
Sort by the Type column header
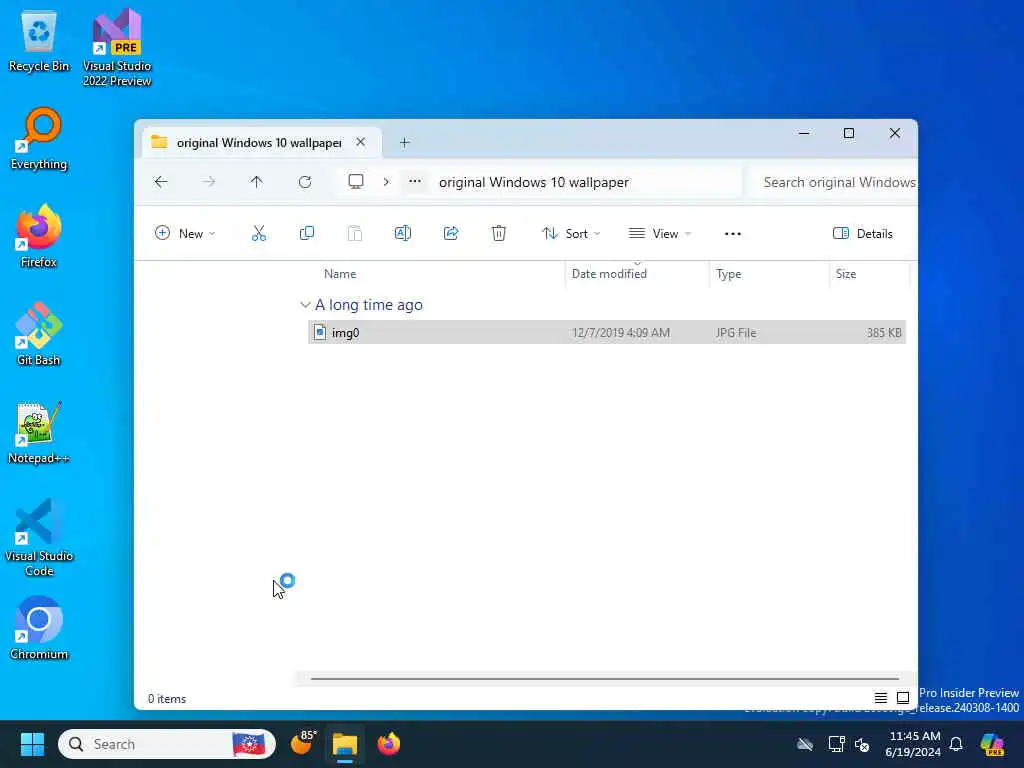tap(729, 274)
